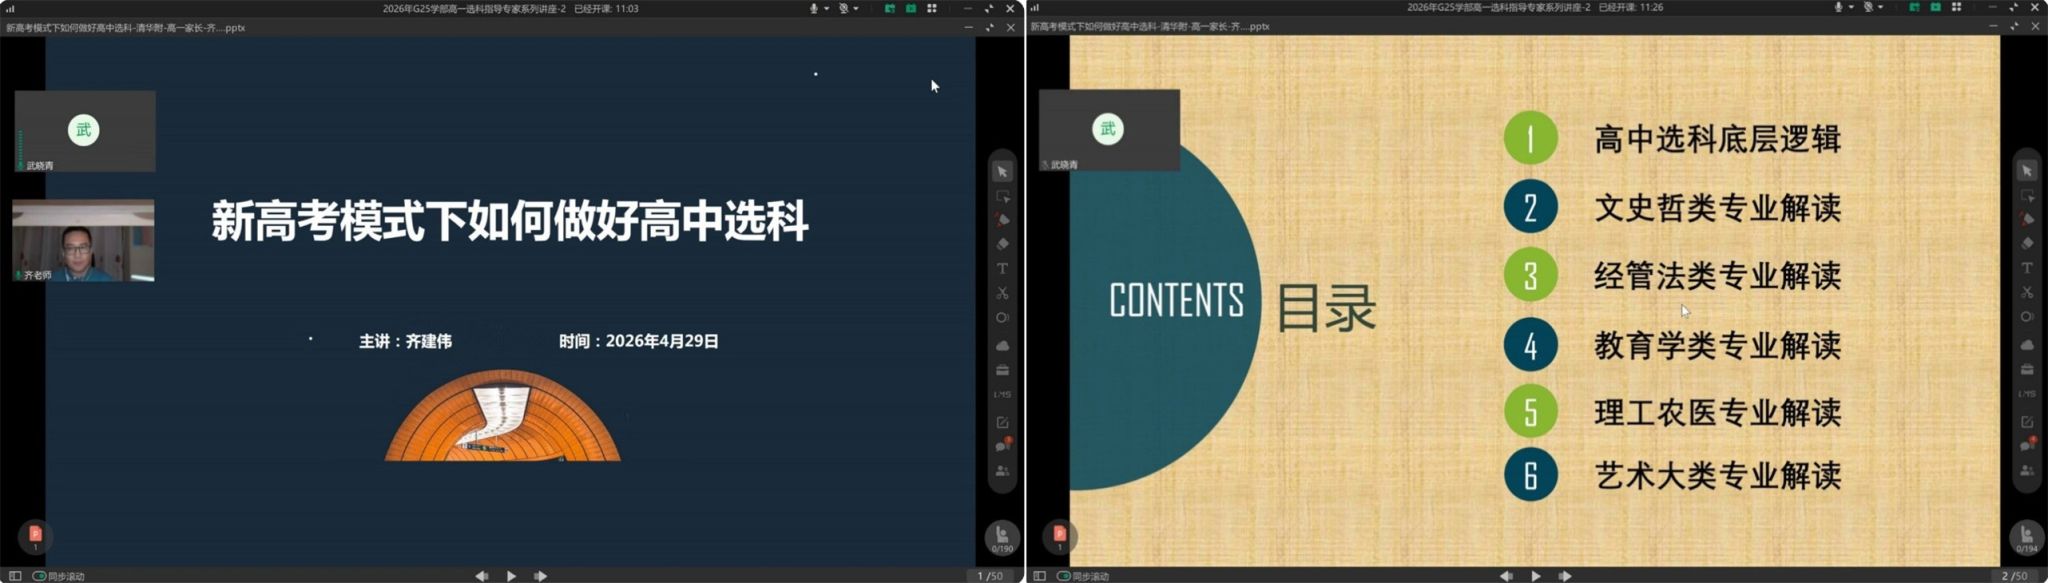Select the scissors tool beside the CONTENTS slide
The image size is (2048, 583).
click(2027, 292)
